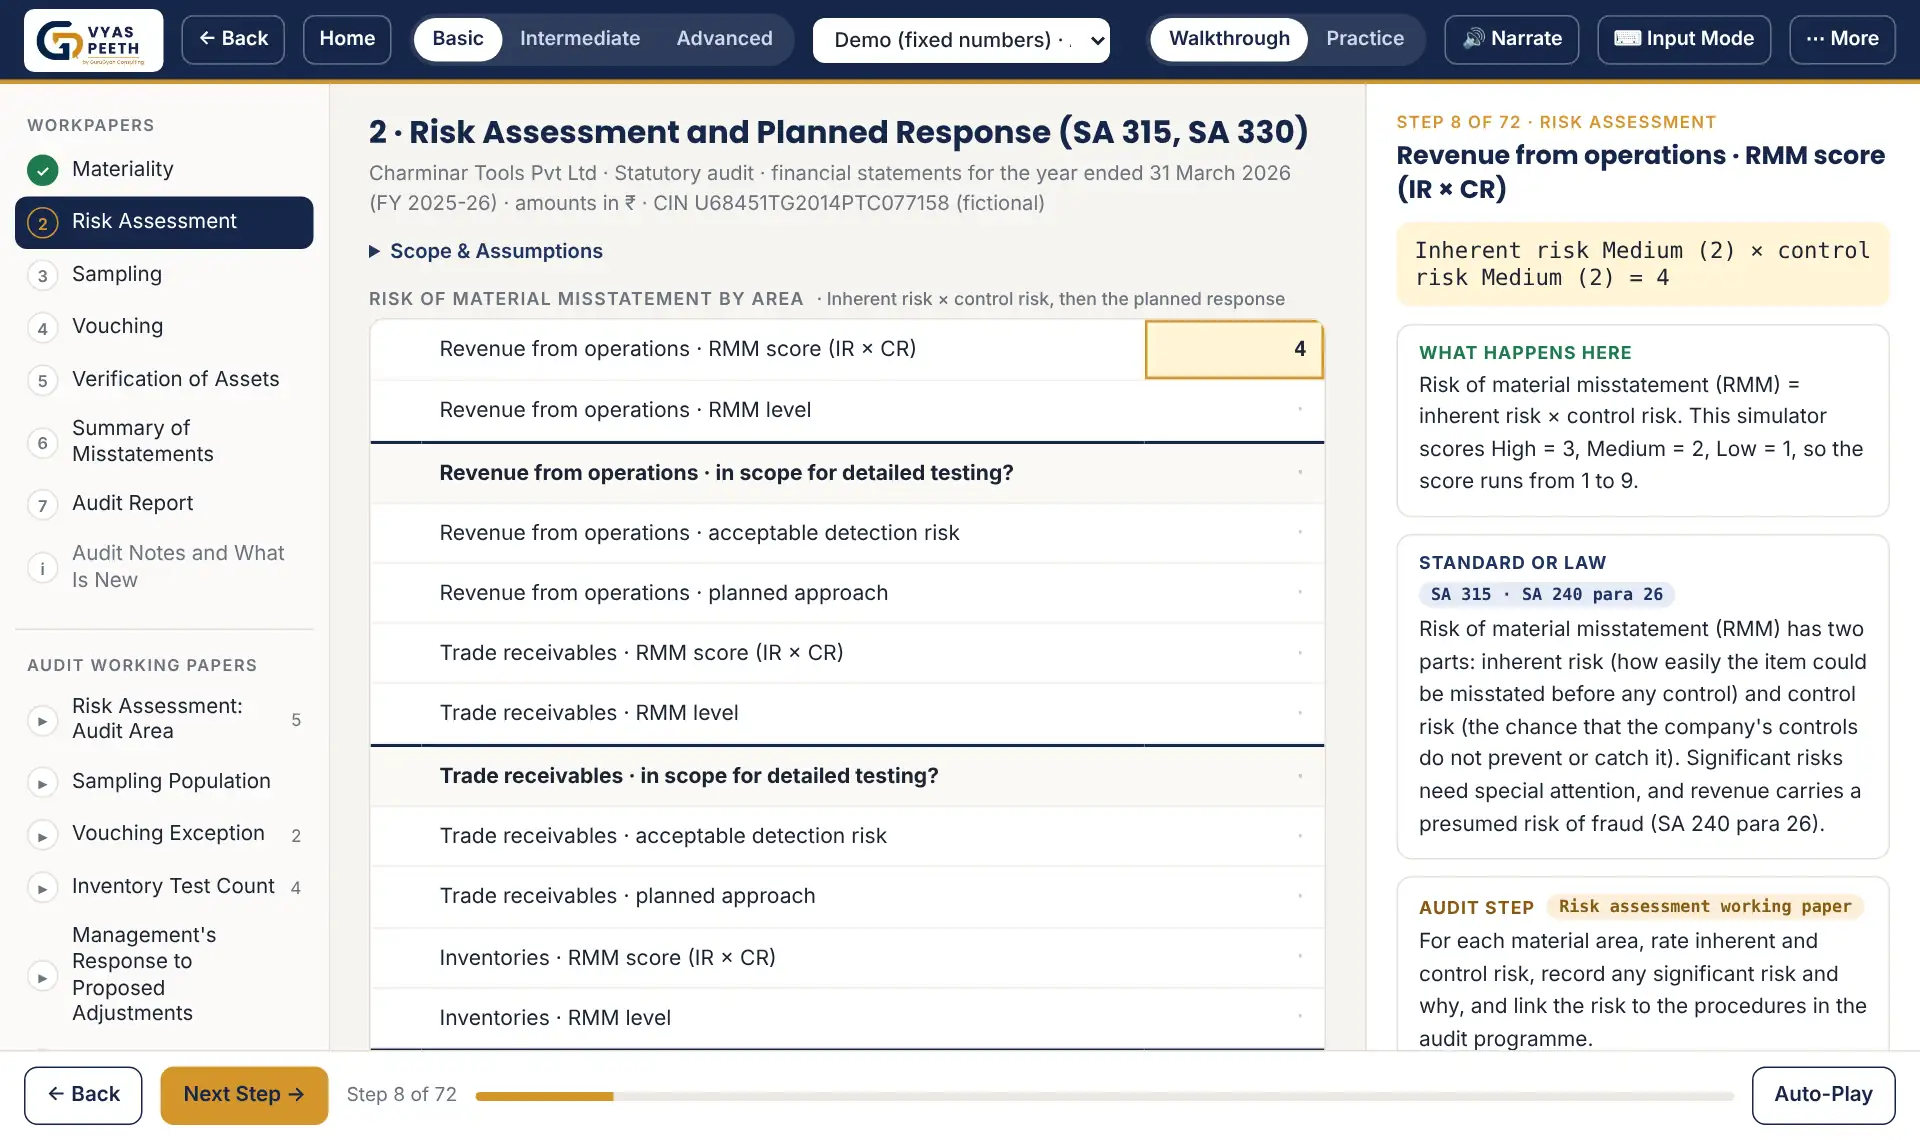The height and width of the screenshot is (1140, 1920).
Task: Play Risk Assessment: Audit Area working paper
Action: coord(42,720)
